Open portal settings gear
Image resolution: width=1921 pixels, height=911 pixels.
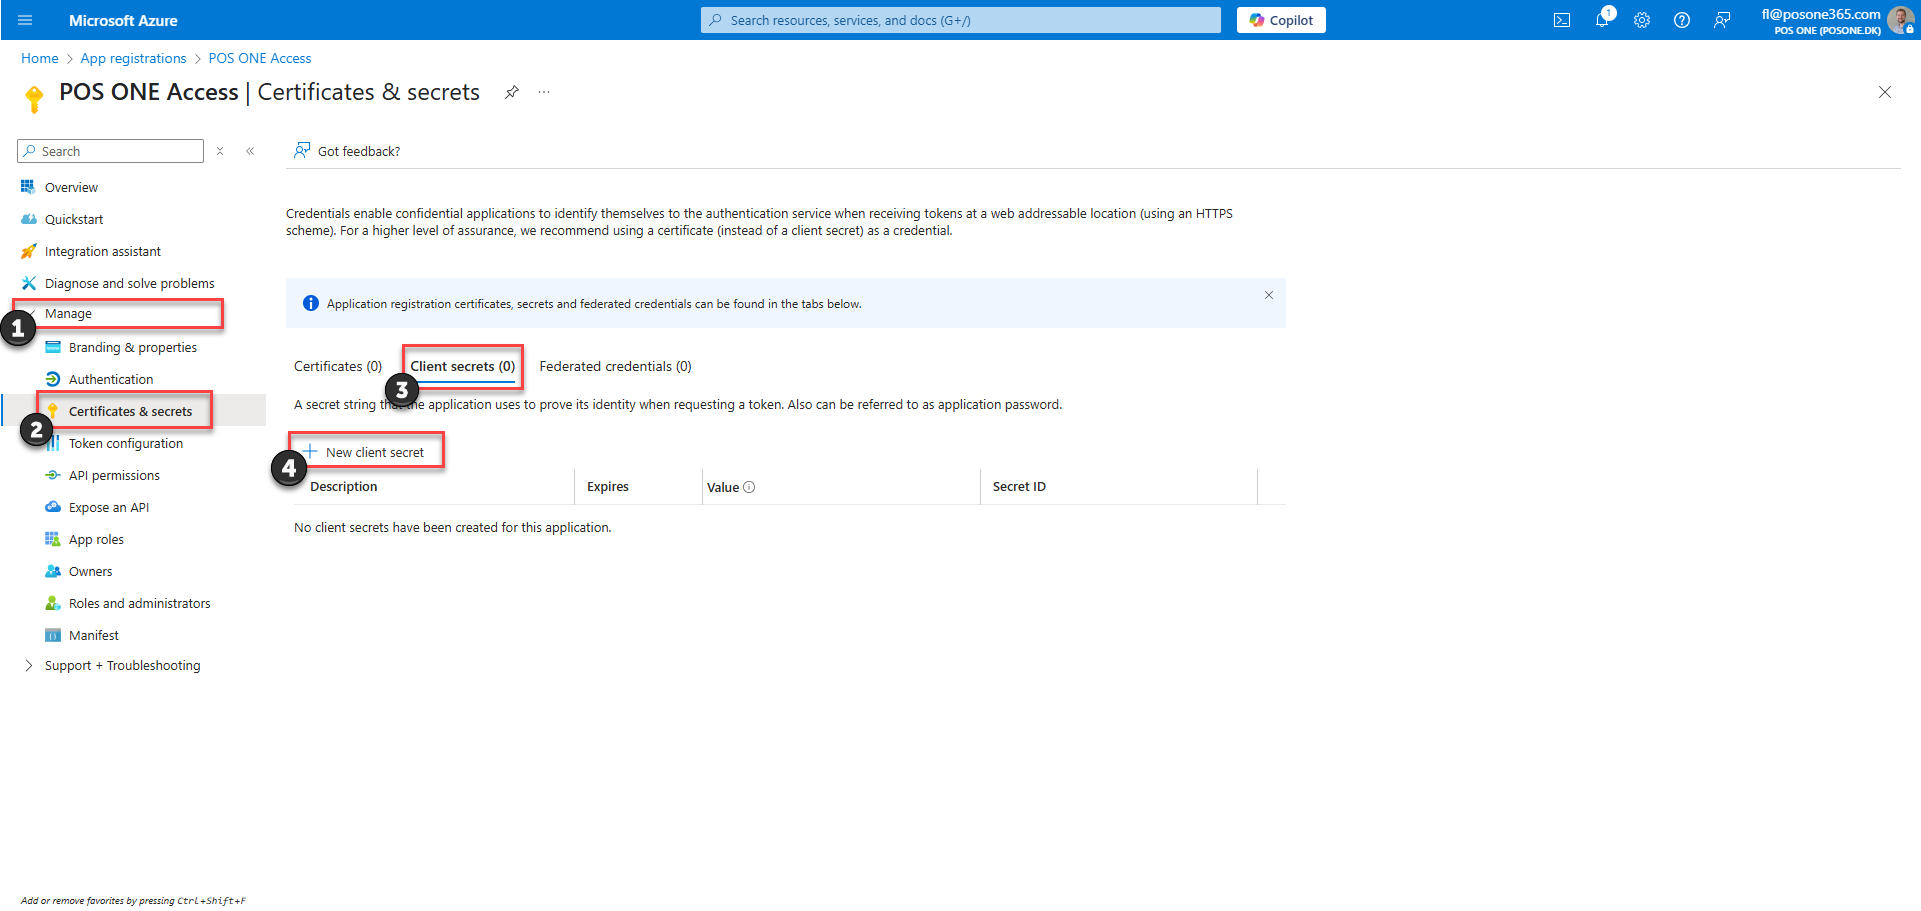pos(1642,20)
